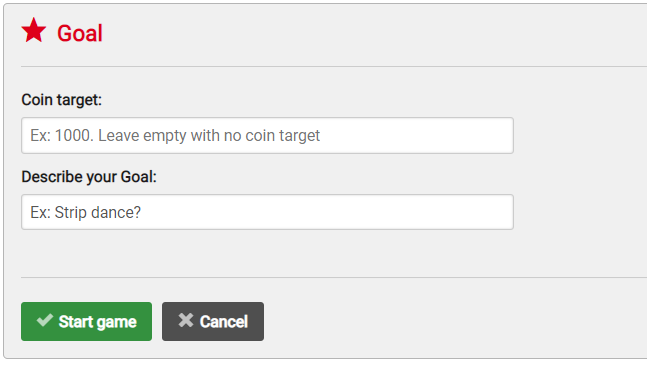Click the Describe your Goal label
The width and height of the screenshot is (647, 366).
tap(89, 177)
